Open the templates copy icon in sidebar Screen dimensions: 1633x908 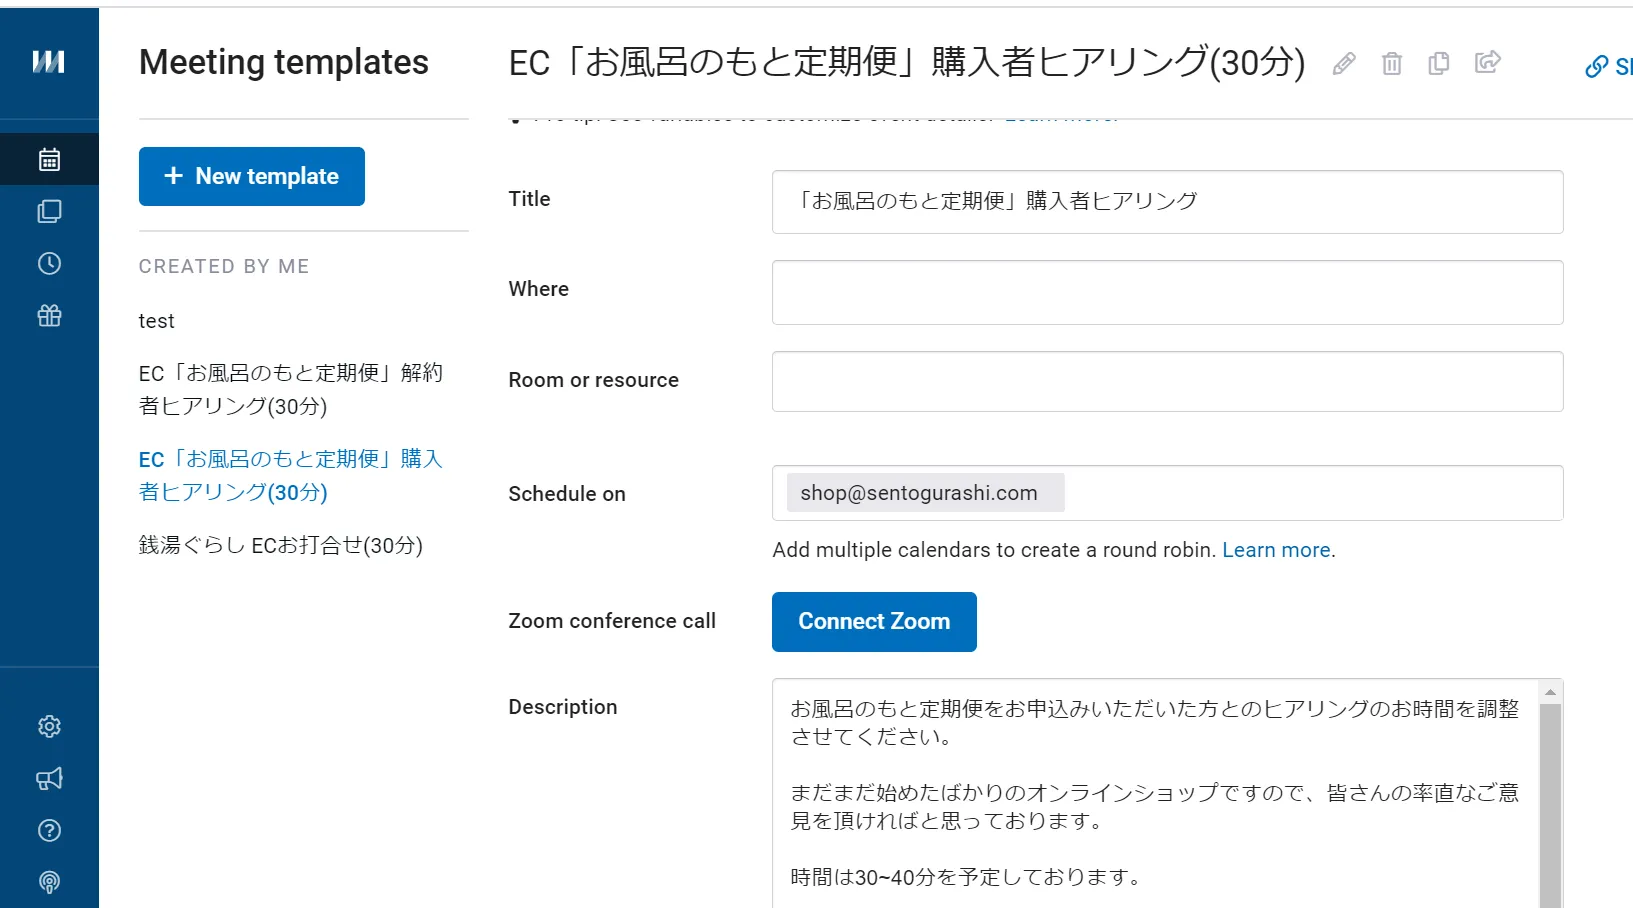49,211
